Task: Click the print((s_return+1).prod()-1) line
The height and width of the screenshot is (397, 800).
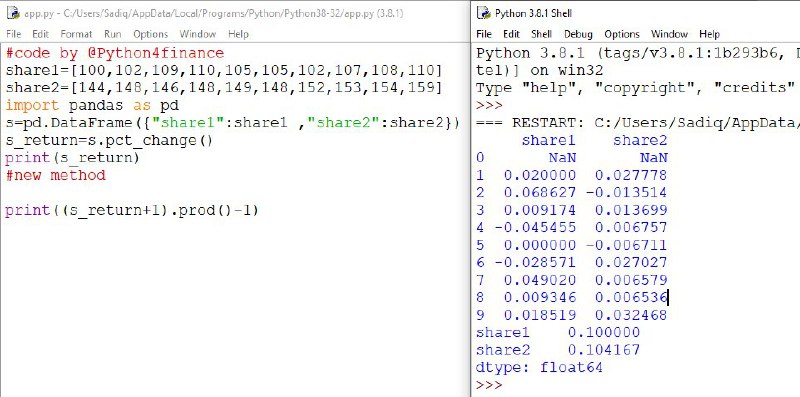Action: click(x=132, y=210)
